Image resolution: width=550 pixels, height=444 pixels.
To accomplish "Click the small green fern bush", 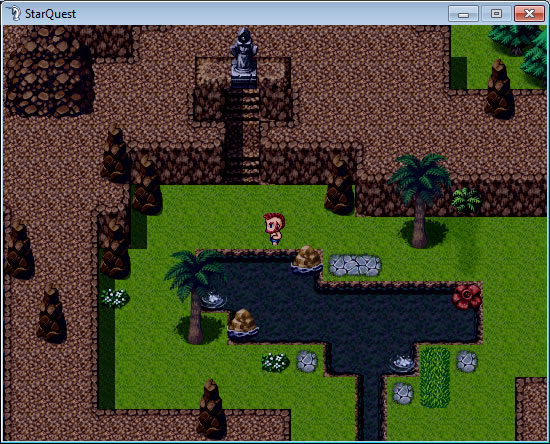I will click(466, 200).
